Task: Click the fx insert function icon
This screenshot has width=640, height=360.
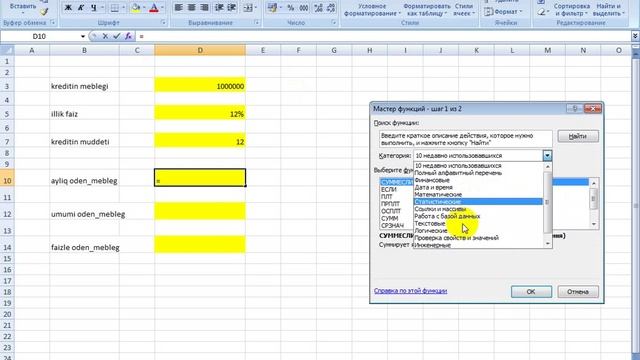Action: click(128, 36)
